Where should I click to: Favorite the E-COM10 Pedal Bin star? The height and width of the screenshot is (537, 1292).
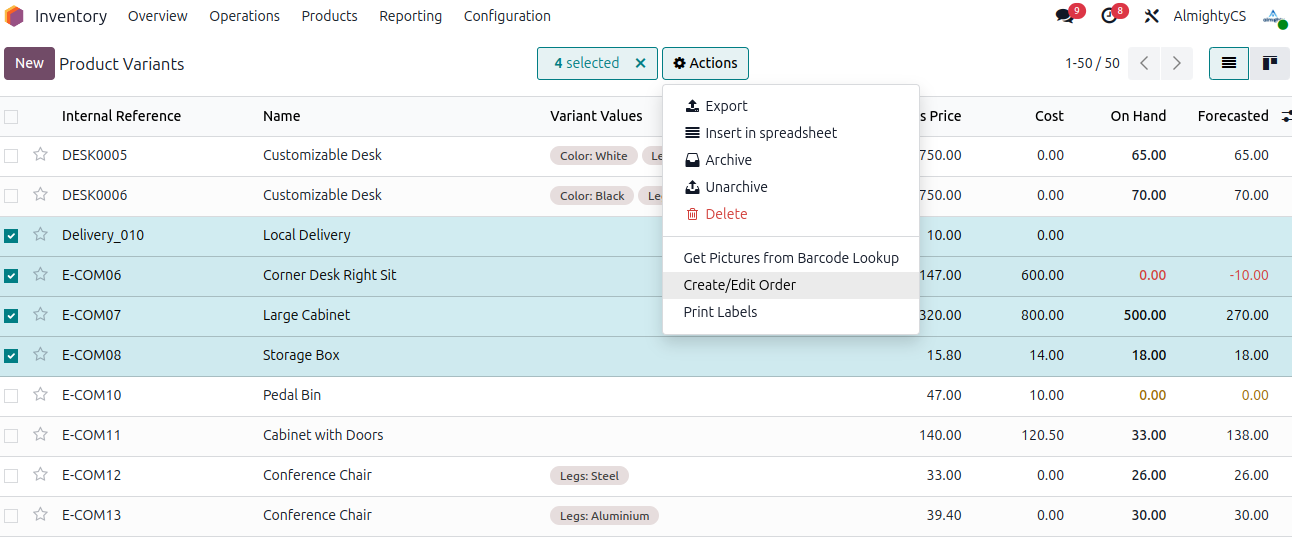coord(41,395)
